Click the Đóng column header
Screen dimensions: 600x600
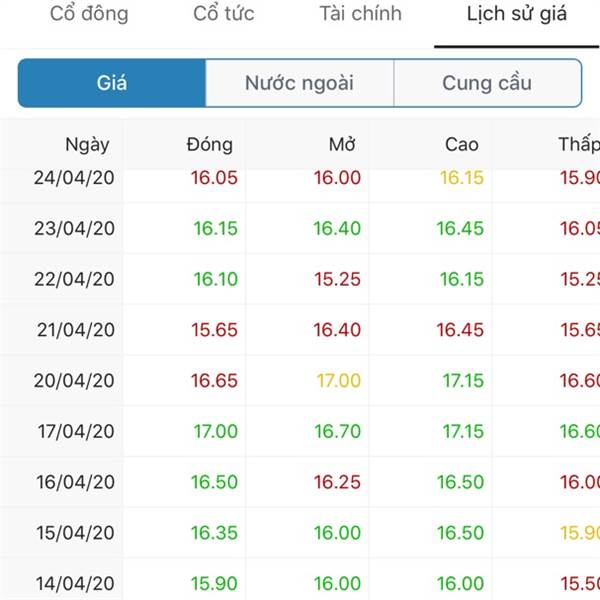[x=210, y=145]
